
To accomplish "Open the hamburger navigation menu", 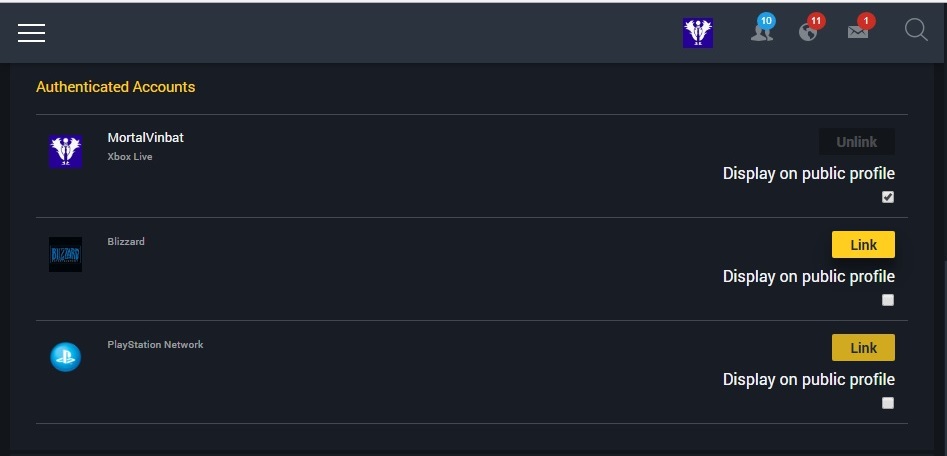I will 31,33.
